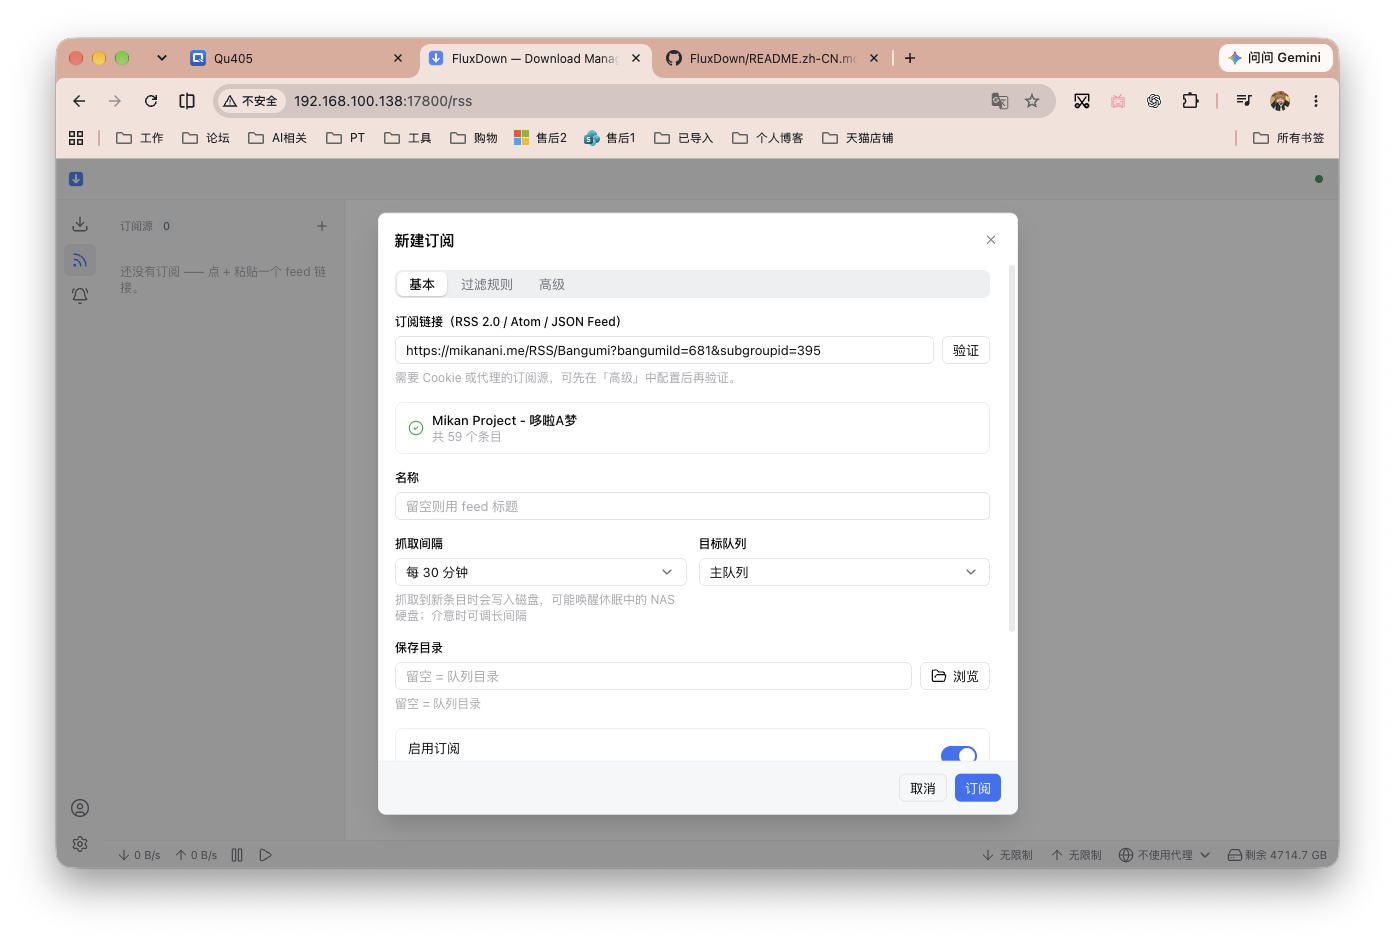Screen dimensions: 1395x942
Task: Click the FluxDown logo icon at top left
Action: pos(76,179)
